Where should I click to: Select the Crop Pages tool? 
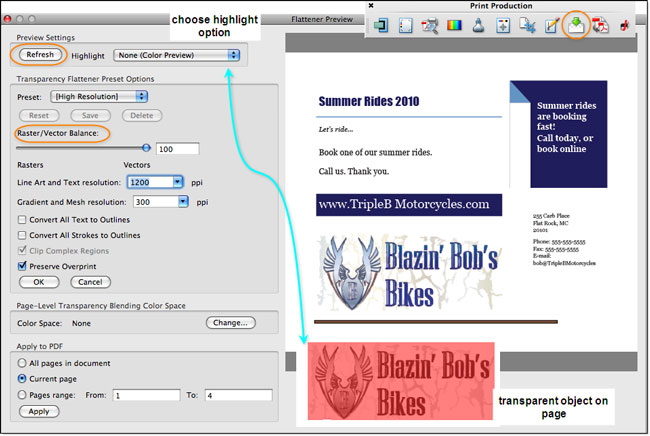tap(527, 26)
